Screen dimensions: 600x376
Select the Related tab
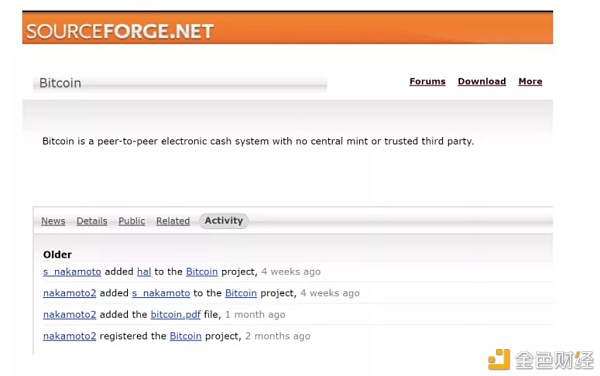173,221
